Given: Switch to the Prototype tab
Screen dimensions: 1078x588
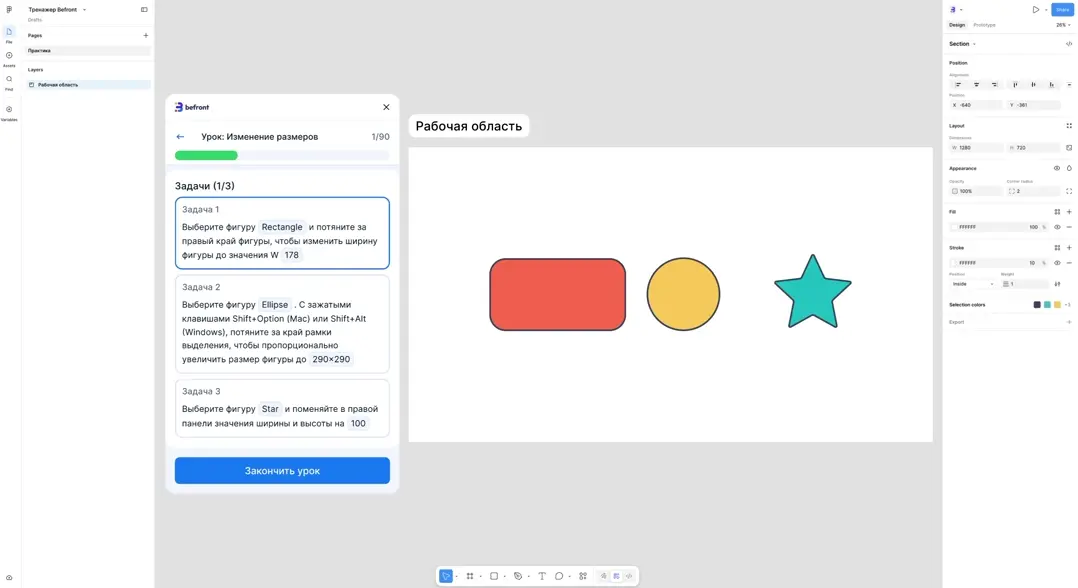Looking at the screenshot, I should (x=984, y=25).
